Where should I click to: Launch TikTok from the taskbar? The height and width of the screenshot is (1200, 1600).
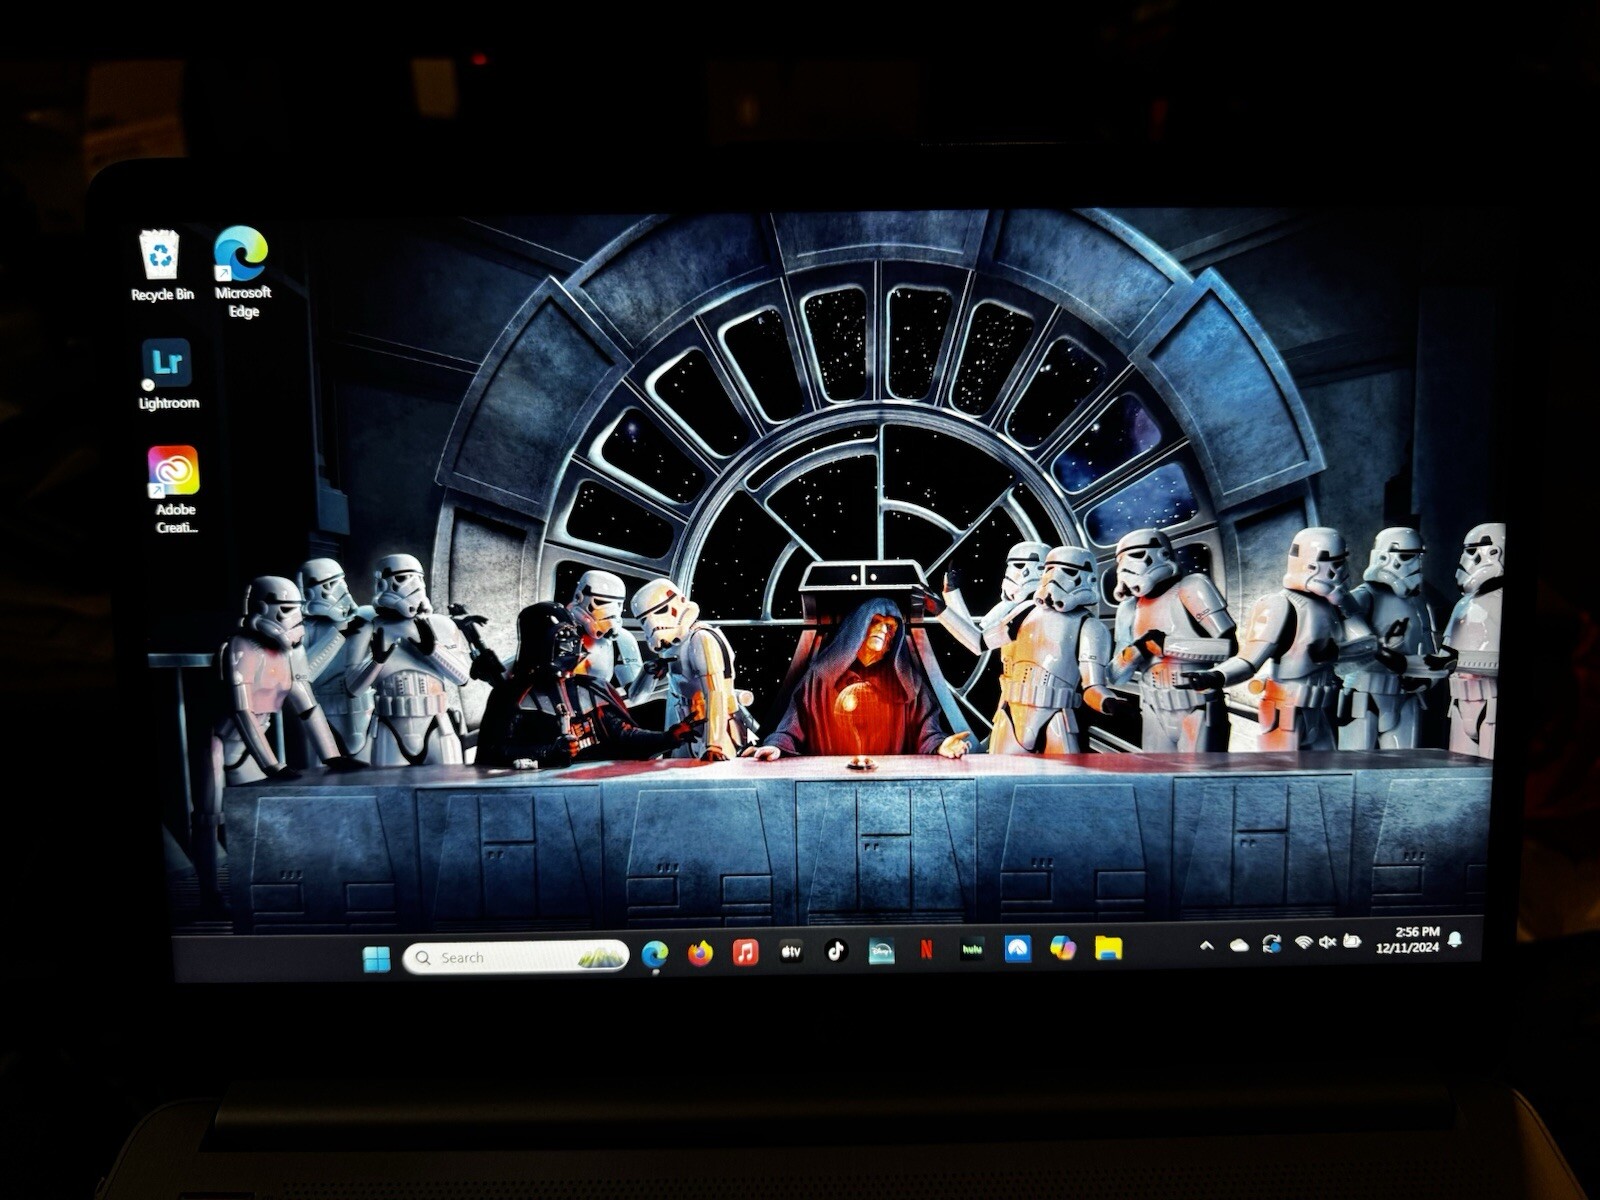click(x=836, y=950)
